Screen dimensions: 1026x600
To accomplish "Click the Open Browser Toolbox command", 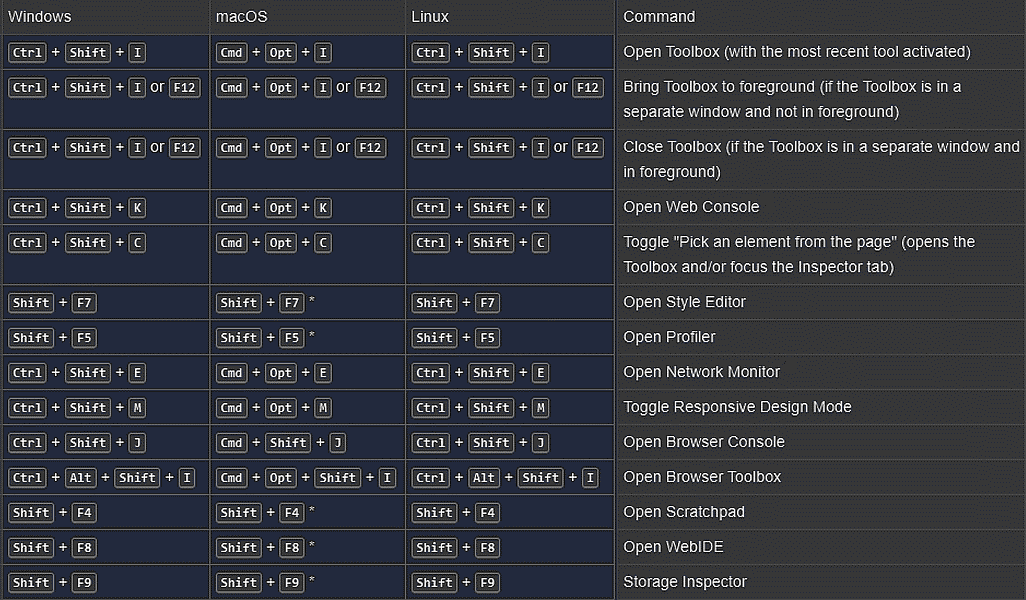I will click(x=702, y=477).
